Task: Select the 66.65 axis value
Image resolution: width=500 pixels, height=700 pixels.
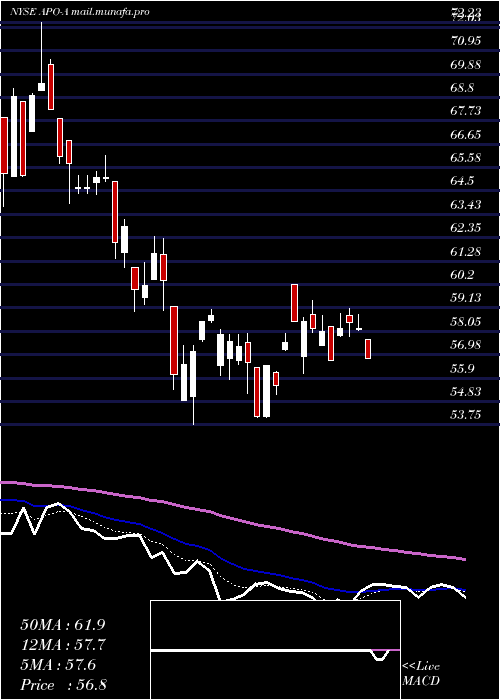Action: (465, 134)
